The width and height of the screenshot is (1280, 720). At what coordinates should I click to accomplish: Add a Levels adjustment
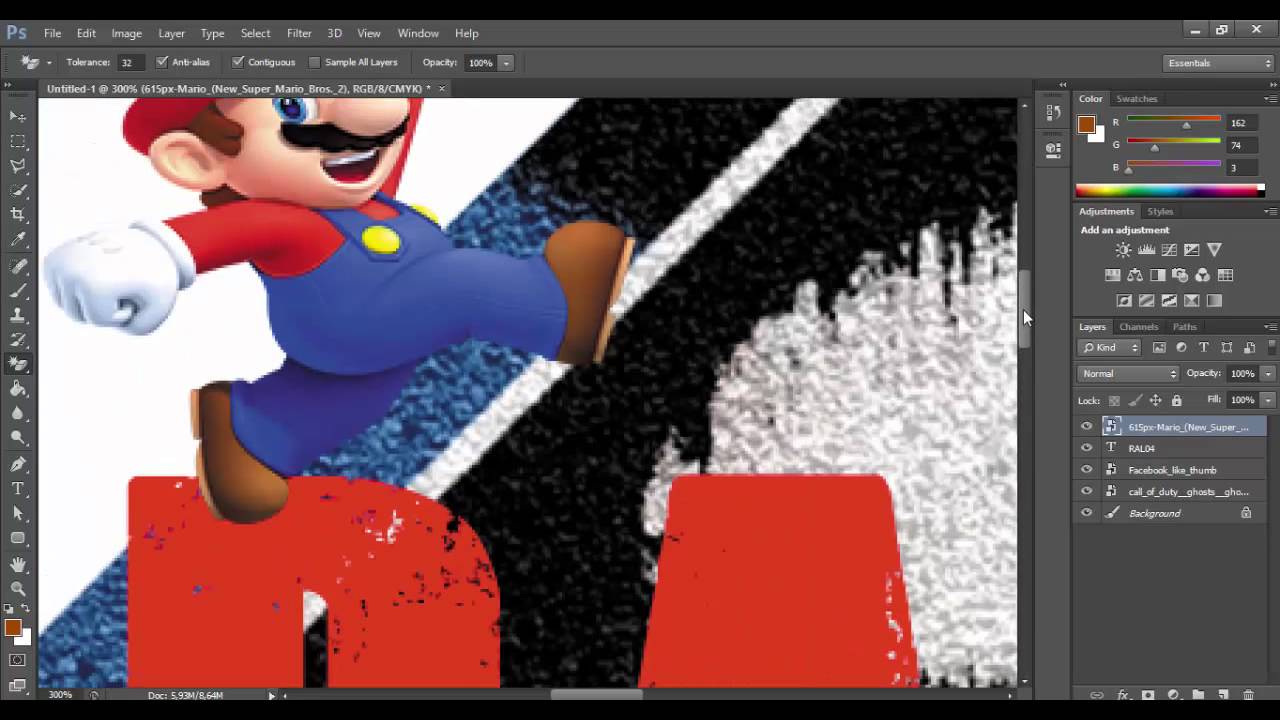click(1146, 250)
